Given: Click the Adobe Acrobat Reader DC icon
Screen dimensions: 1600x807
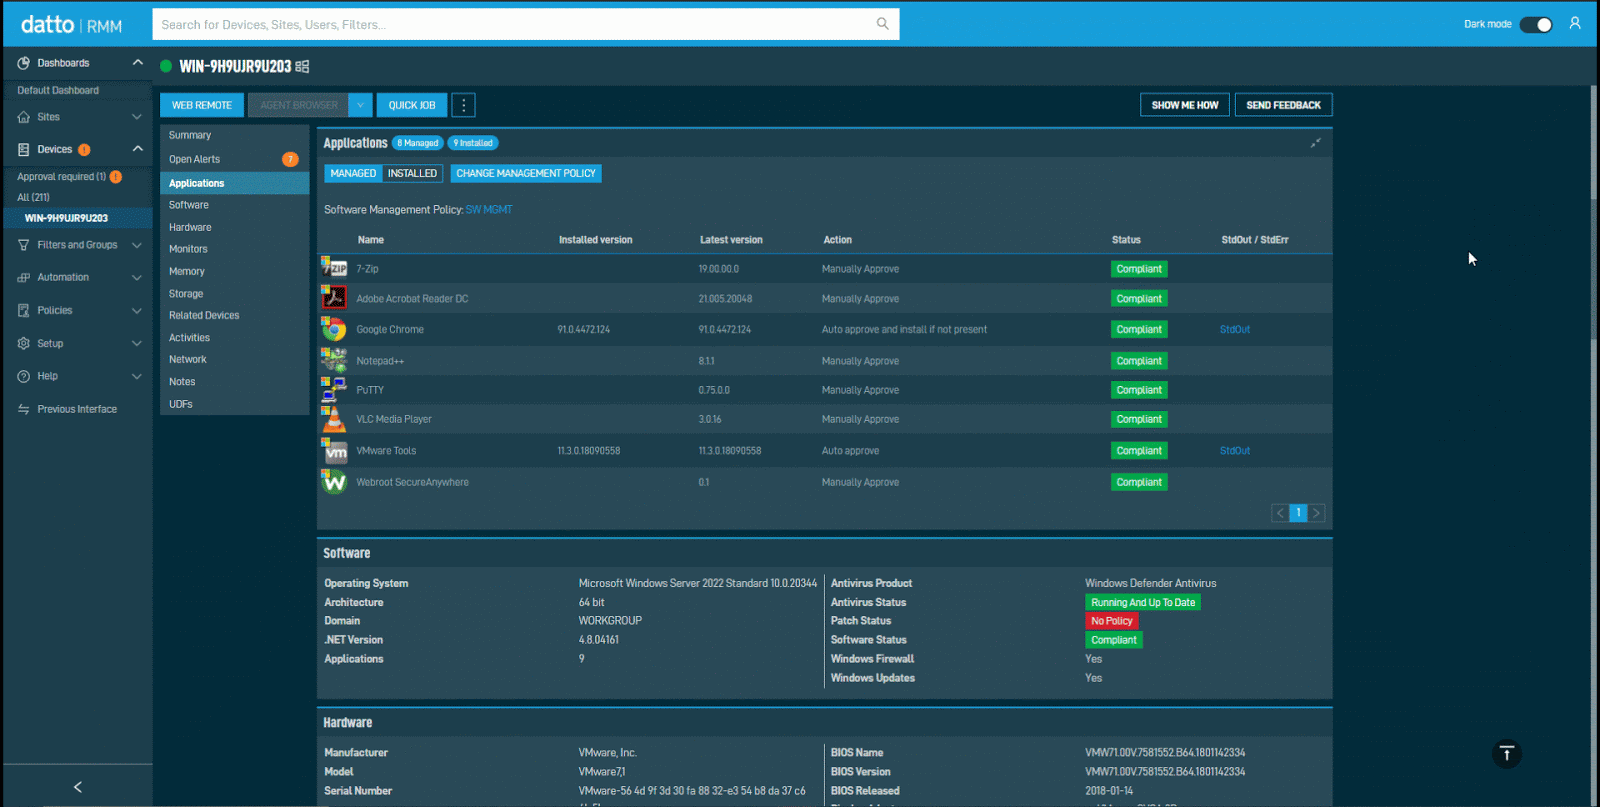Looking at the screenshot, I should pyautogui.click(x=334, y=298).
